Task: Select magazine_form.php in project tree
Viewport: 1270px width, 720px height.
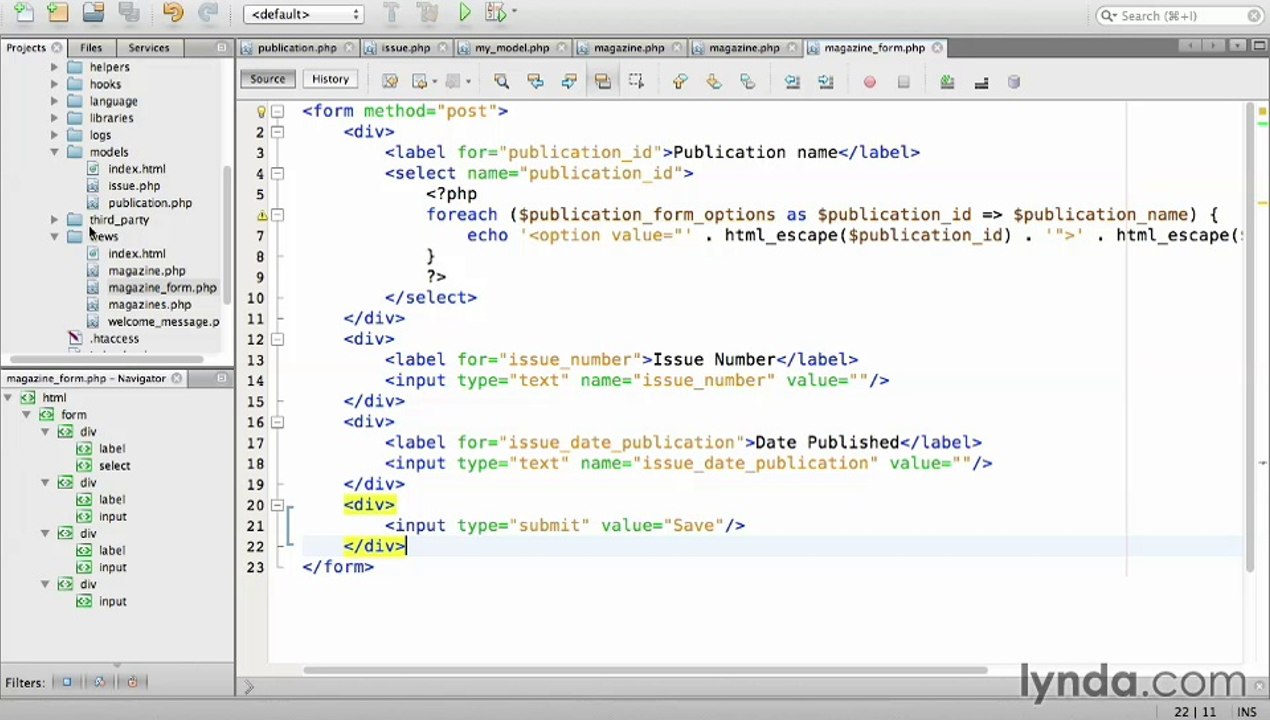Action: (x=162, y=288)
